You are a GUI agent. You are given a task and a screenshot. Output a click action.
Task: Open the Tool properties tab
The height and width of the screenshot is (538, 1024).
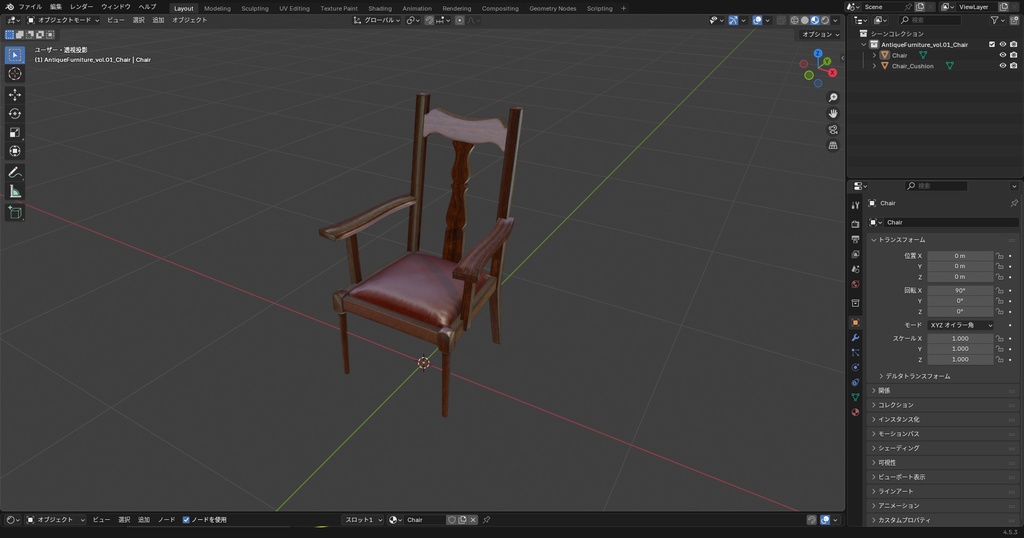point(856,205)
